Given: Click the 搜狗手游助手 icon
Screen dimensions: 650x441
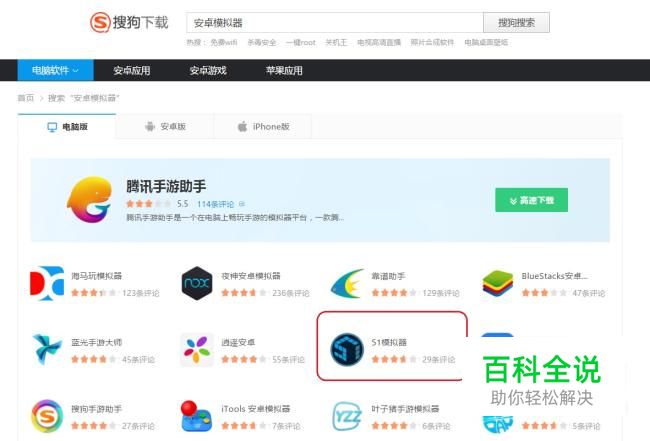Looking at the screenshot, I should pos(47,416).
